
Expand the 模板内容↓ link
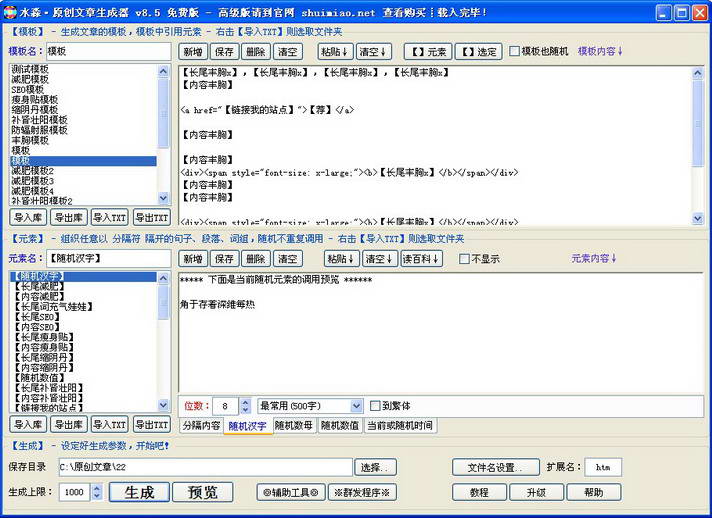point(600,51)
